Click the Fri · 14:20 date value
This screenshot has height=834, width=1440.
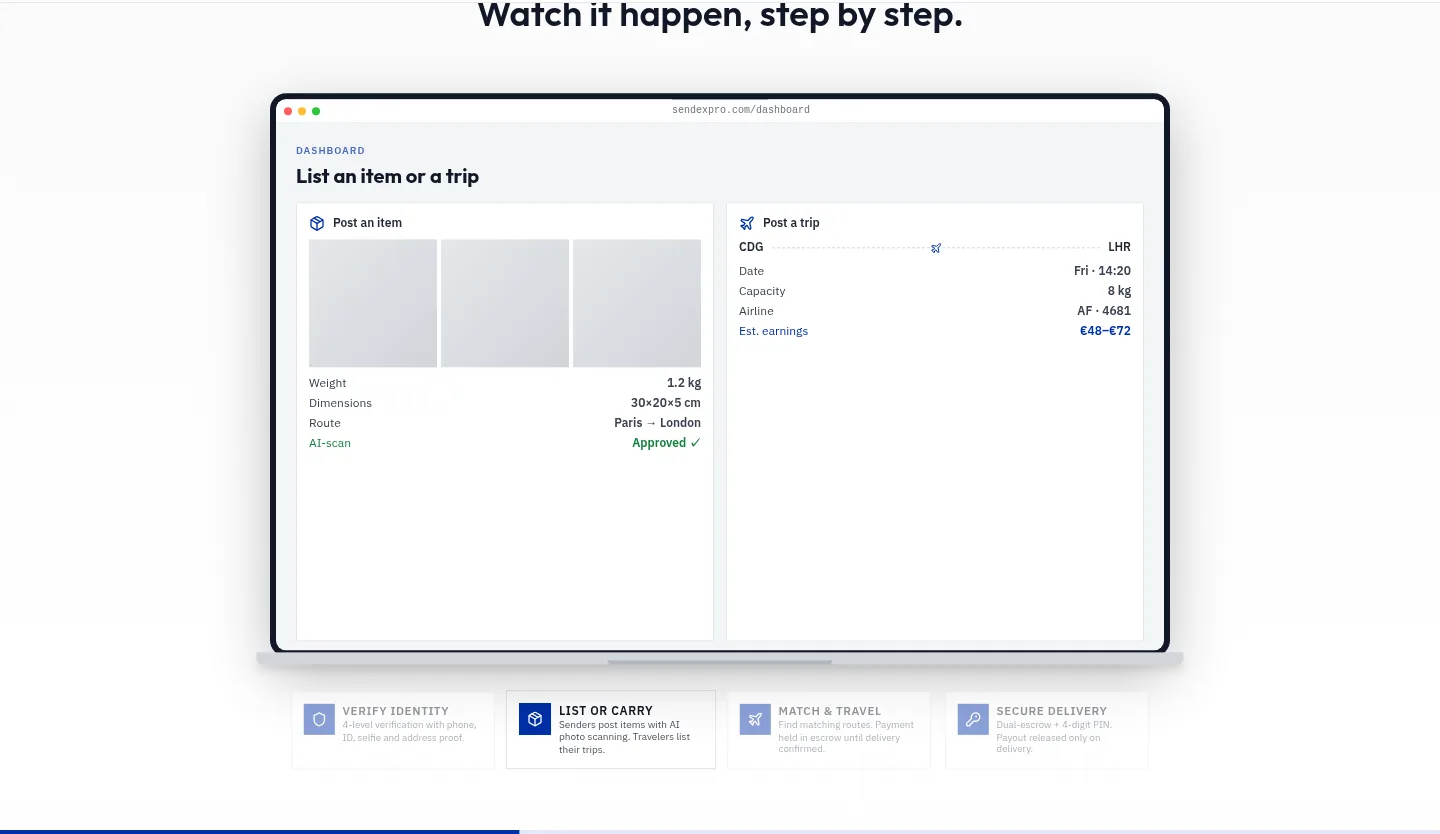[x=1102, y=271]
